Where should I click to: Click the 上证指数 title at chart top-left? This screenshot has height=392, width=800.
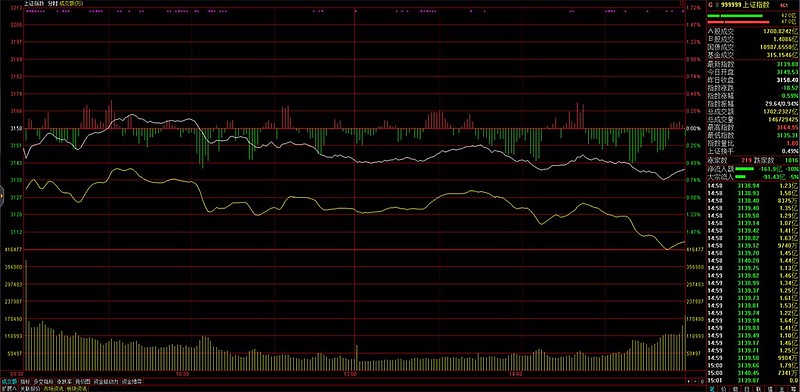pyautogui.click(x=34, y=3)
